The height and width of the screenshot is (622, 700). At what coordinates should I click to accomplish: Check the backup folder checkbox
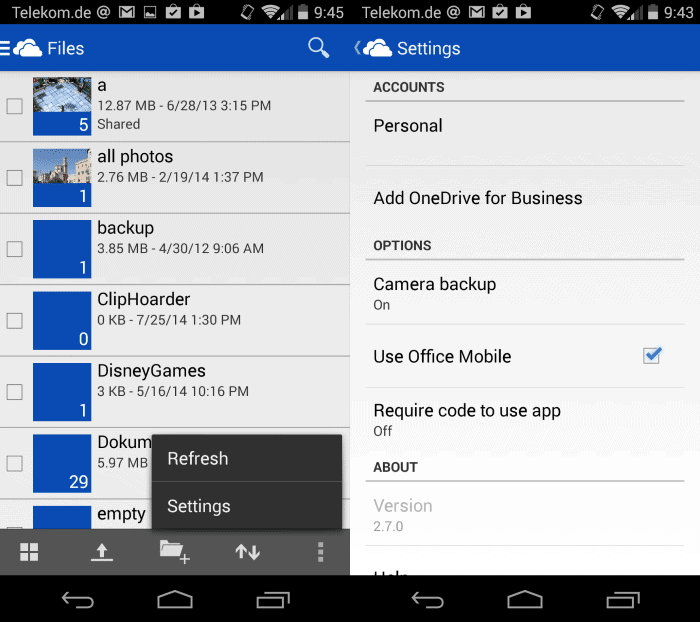(x=15, y=249)
